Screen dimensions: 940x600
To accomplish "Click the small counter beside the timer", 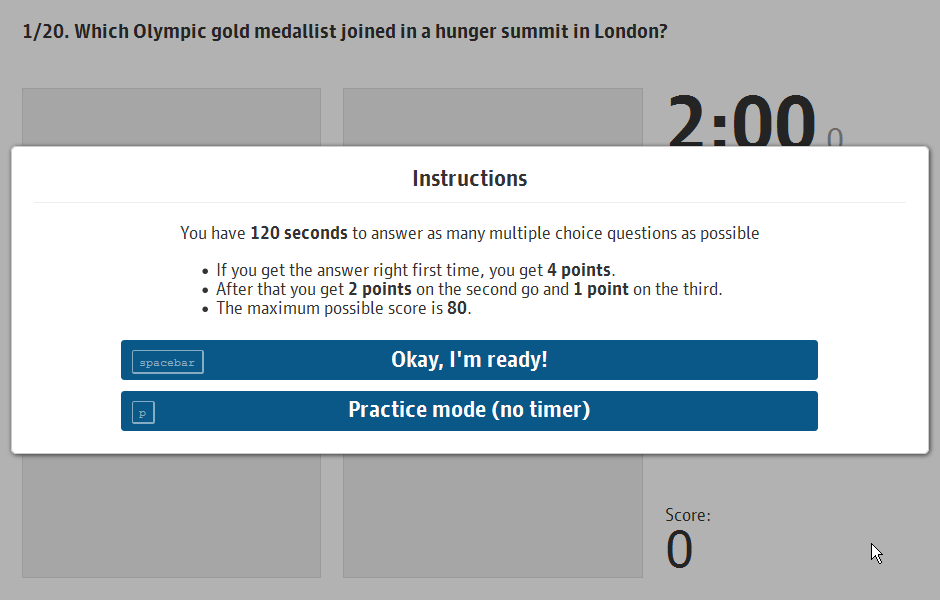I will coord(835,139).
